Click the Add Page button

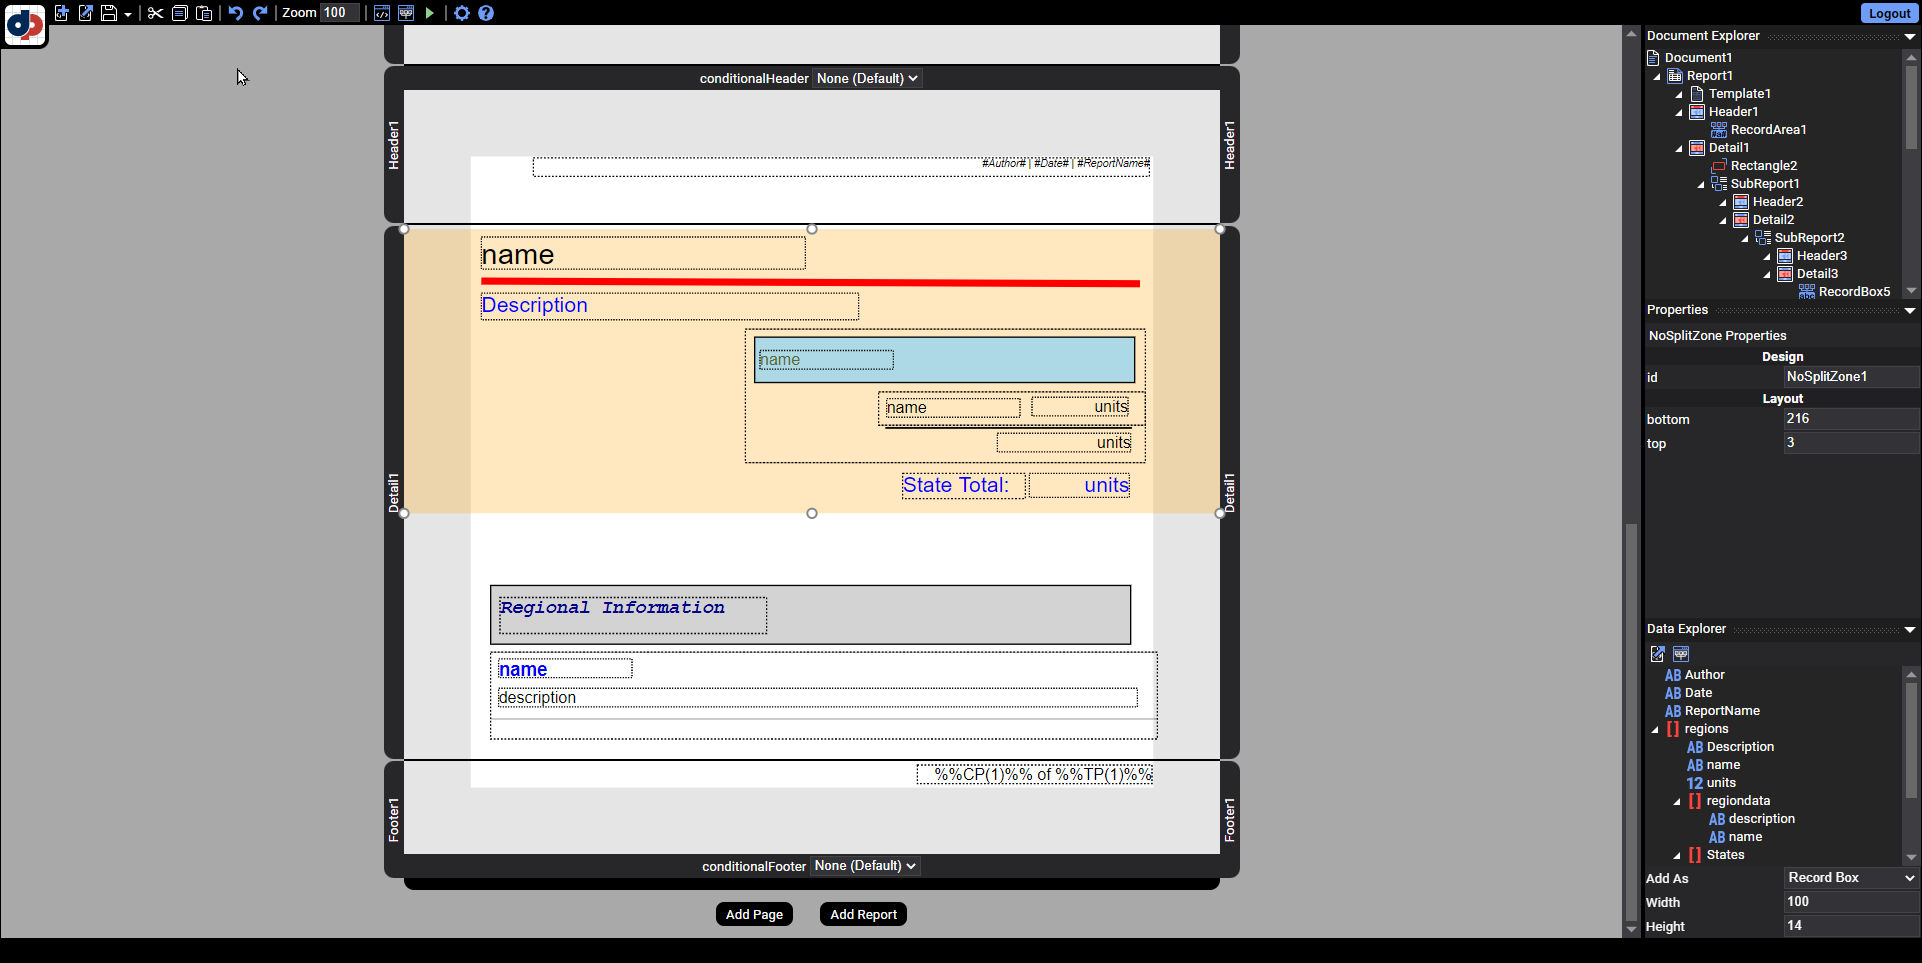[754, 914]
